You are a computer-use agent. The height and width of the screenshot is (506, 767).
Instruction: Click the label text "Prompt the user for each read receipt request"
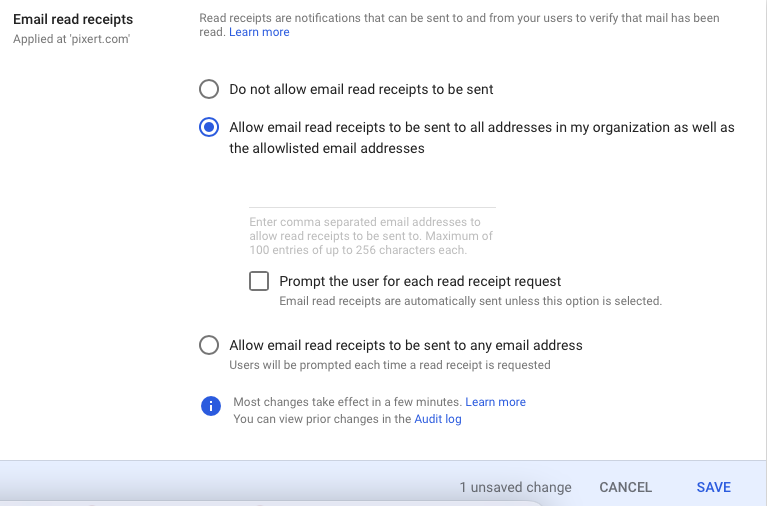[x=420, y=281]
